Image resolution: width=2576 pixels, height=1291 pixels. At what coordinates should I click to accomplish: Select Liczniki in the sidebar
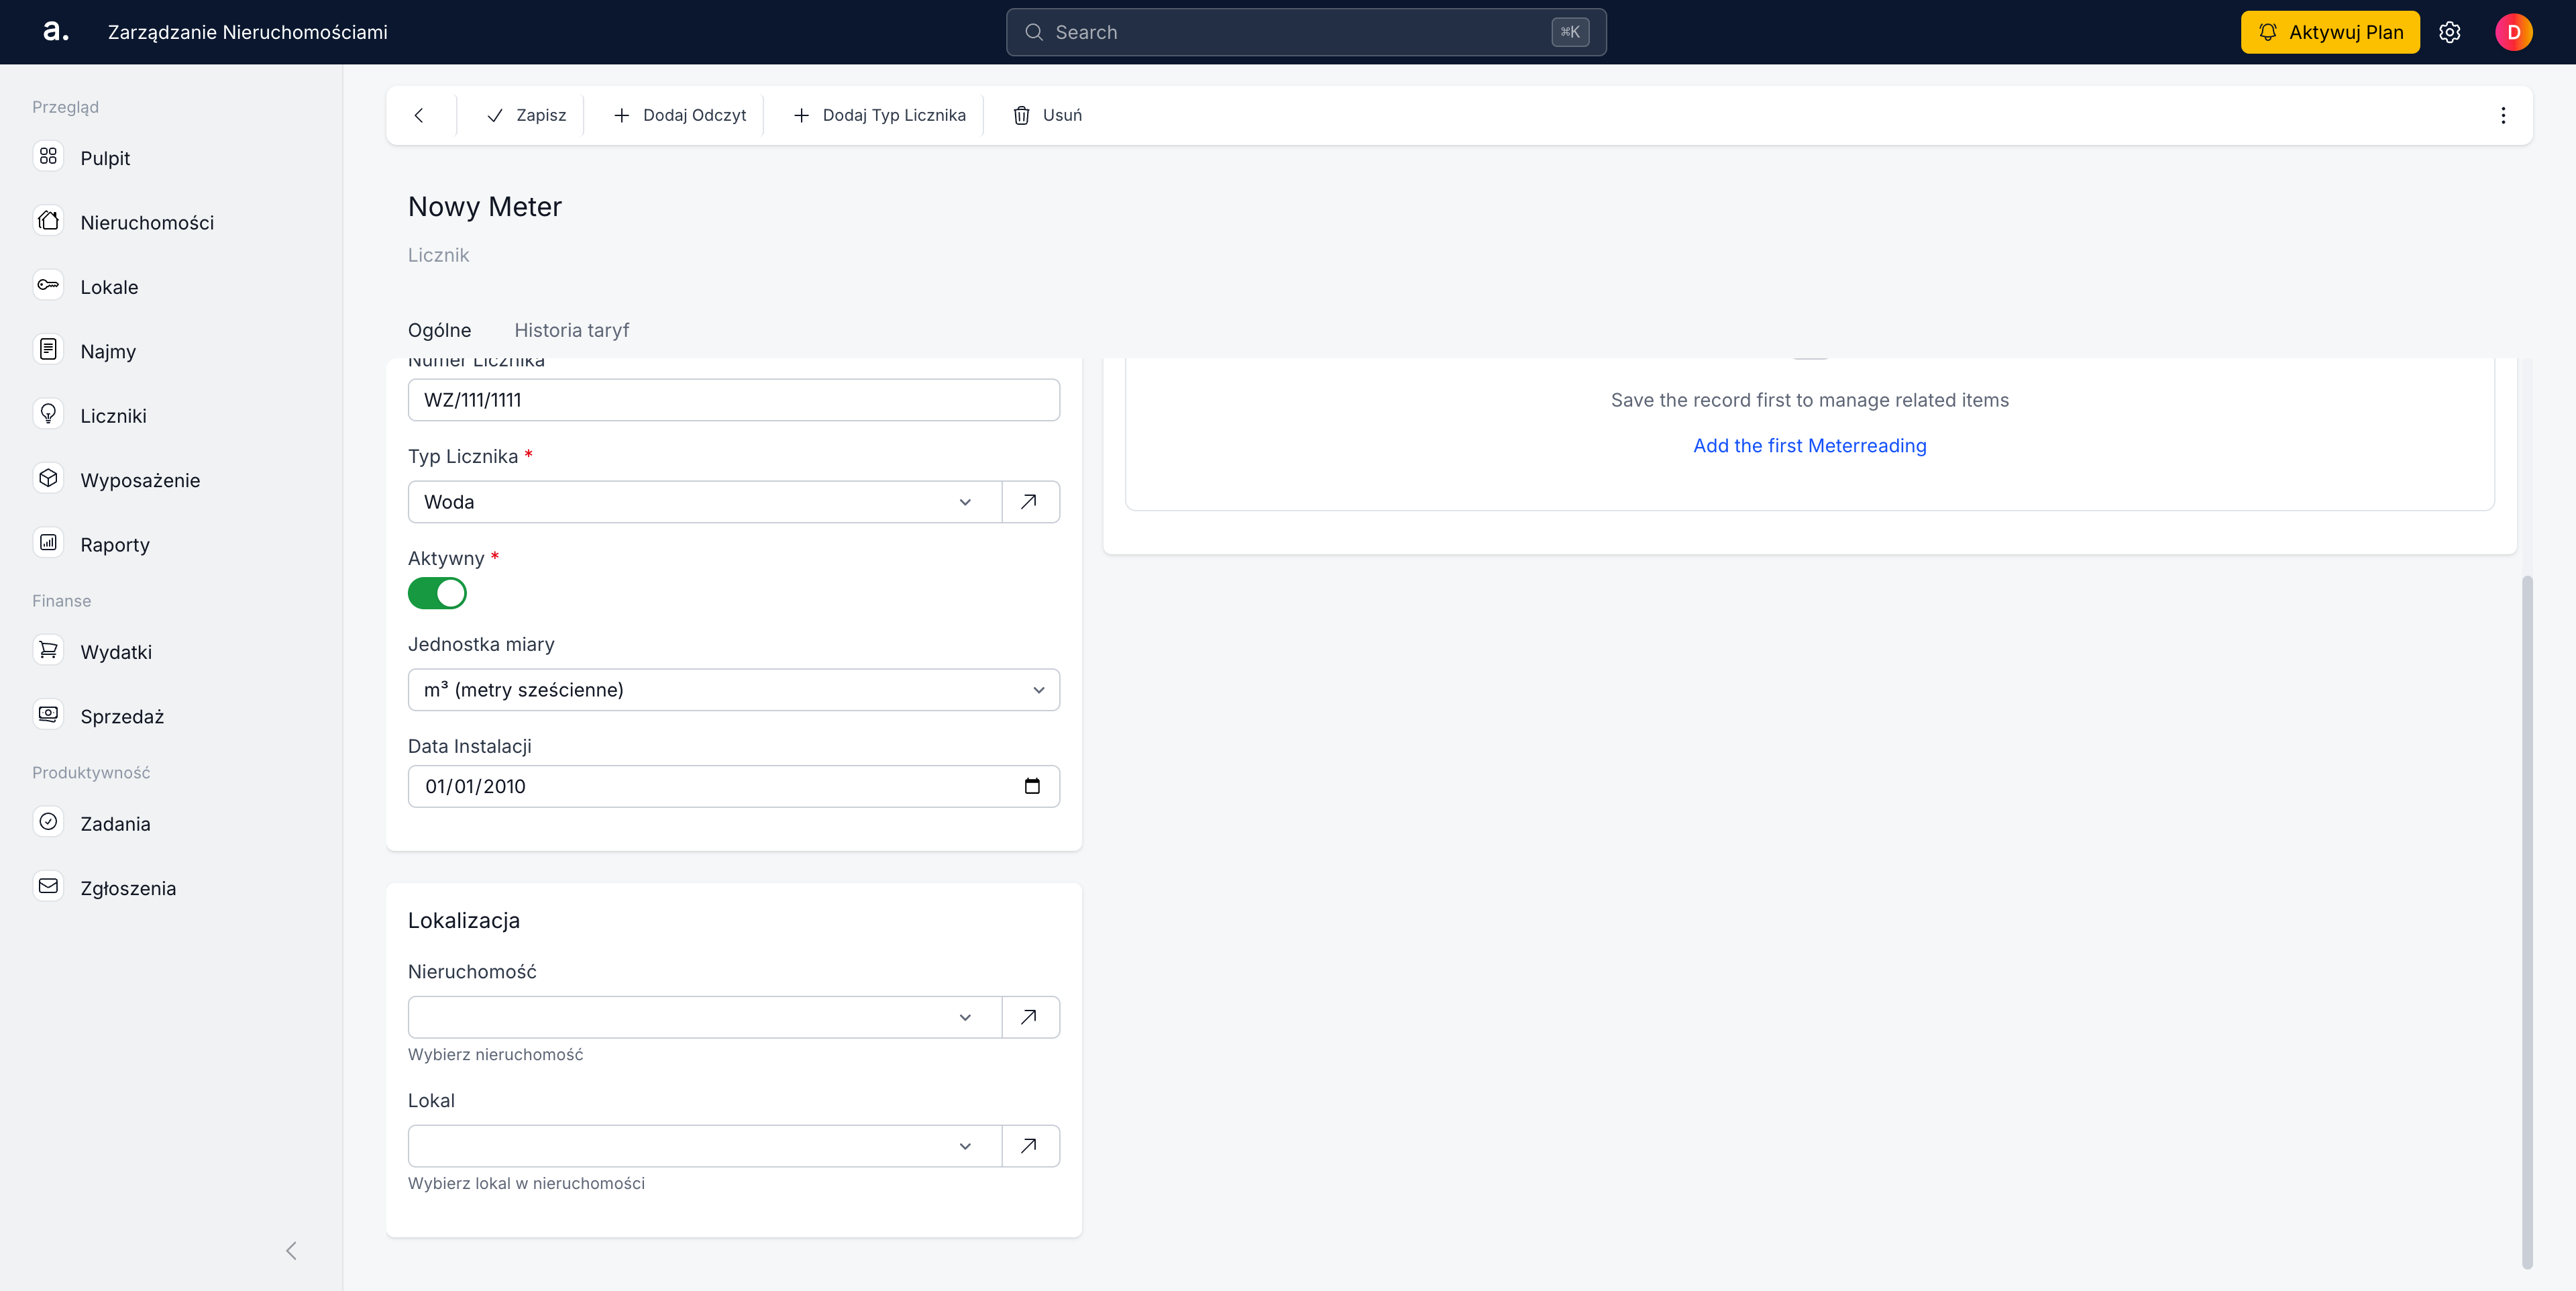tap(113, 416)
